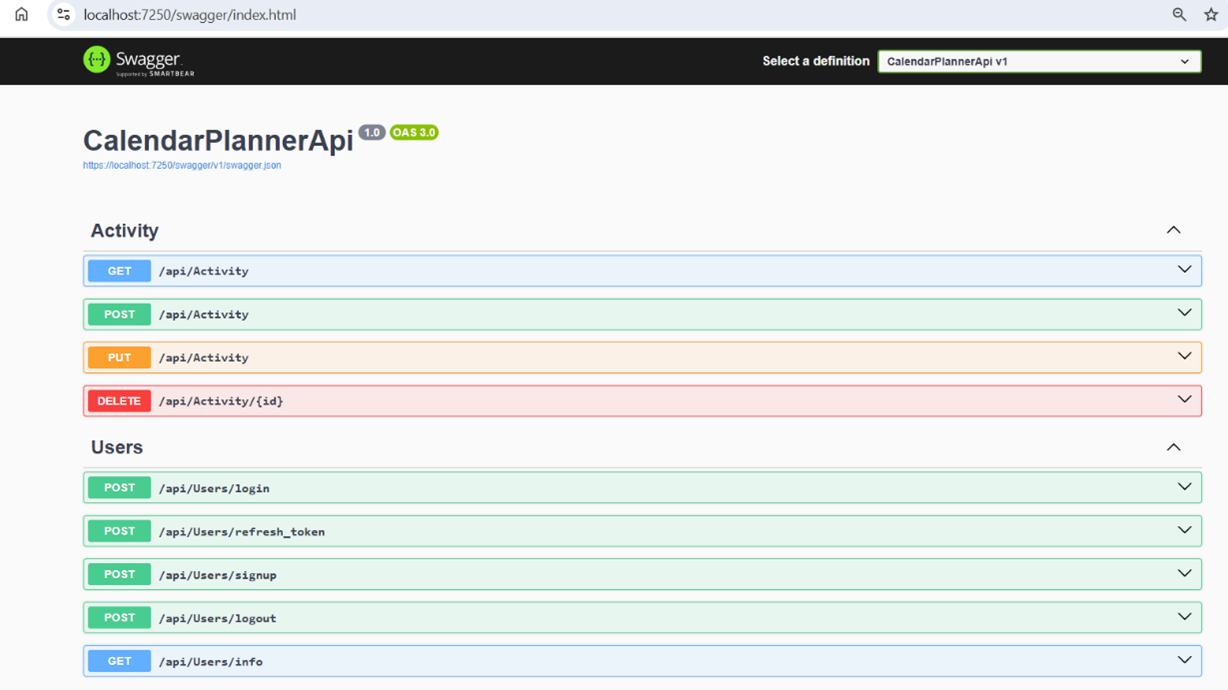Screen dimensions: 1228x690
Task: Click the POST badge for /api/Users/login
Action: click(x=119, y=488)
